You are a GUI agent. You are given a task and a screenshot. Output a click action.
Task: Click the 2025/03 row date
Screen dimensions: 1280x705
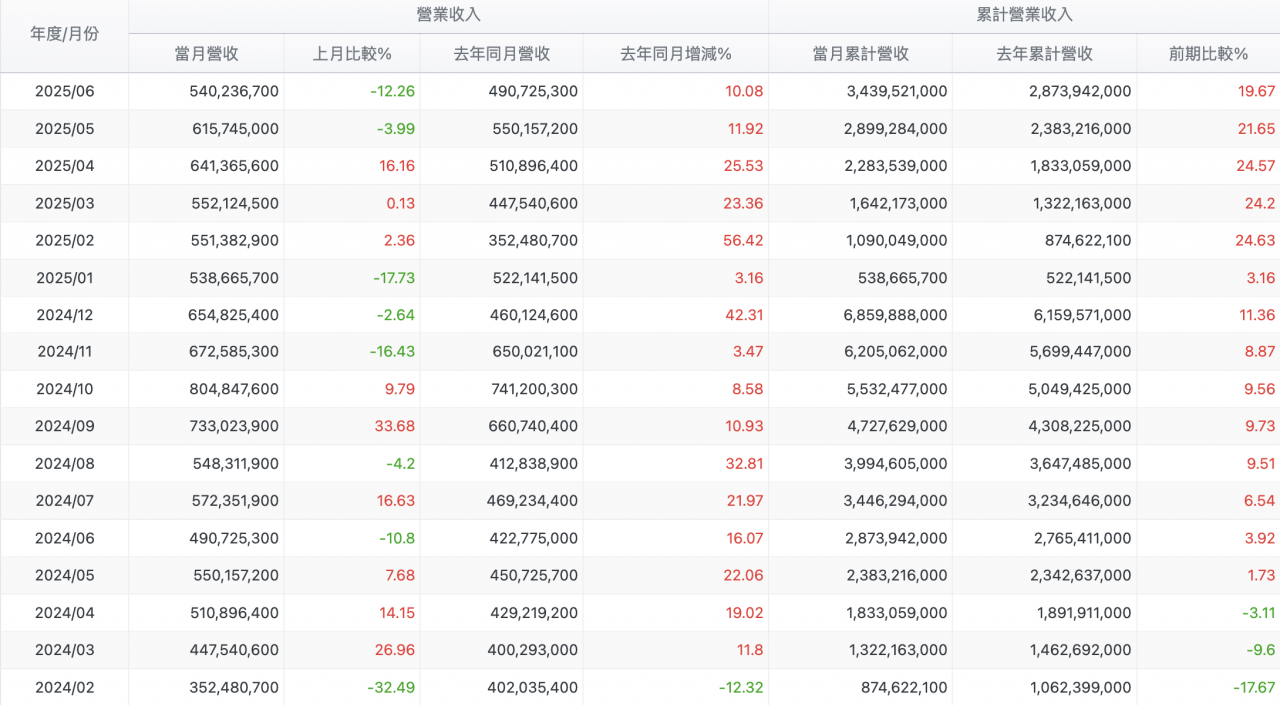[x=64, y=203]
